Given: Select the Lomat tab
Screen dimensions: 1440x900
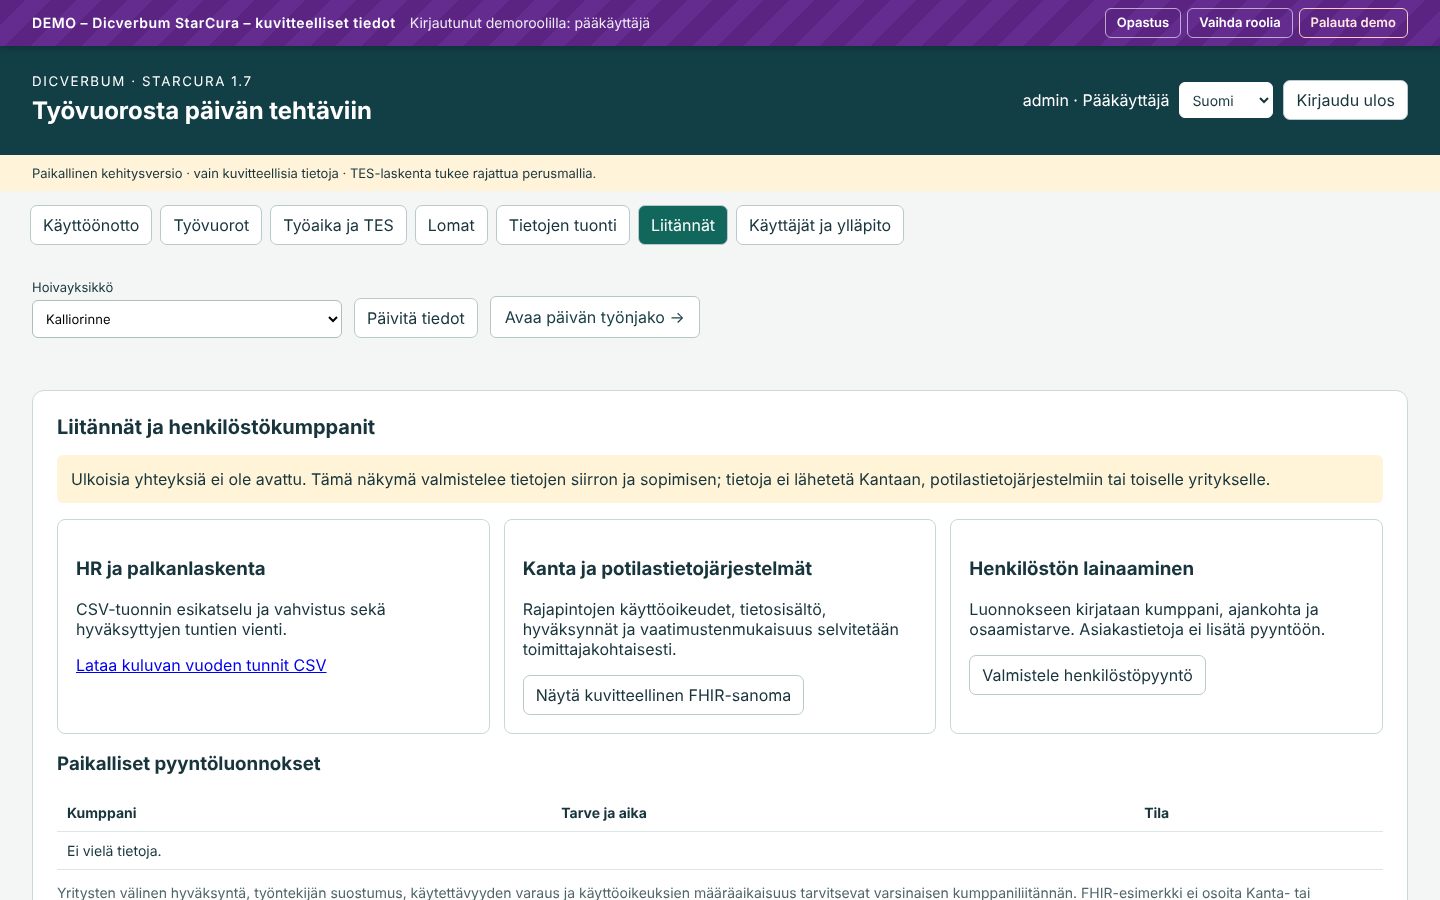Looking at the screenshot, I should [451, 225].
